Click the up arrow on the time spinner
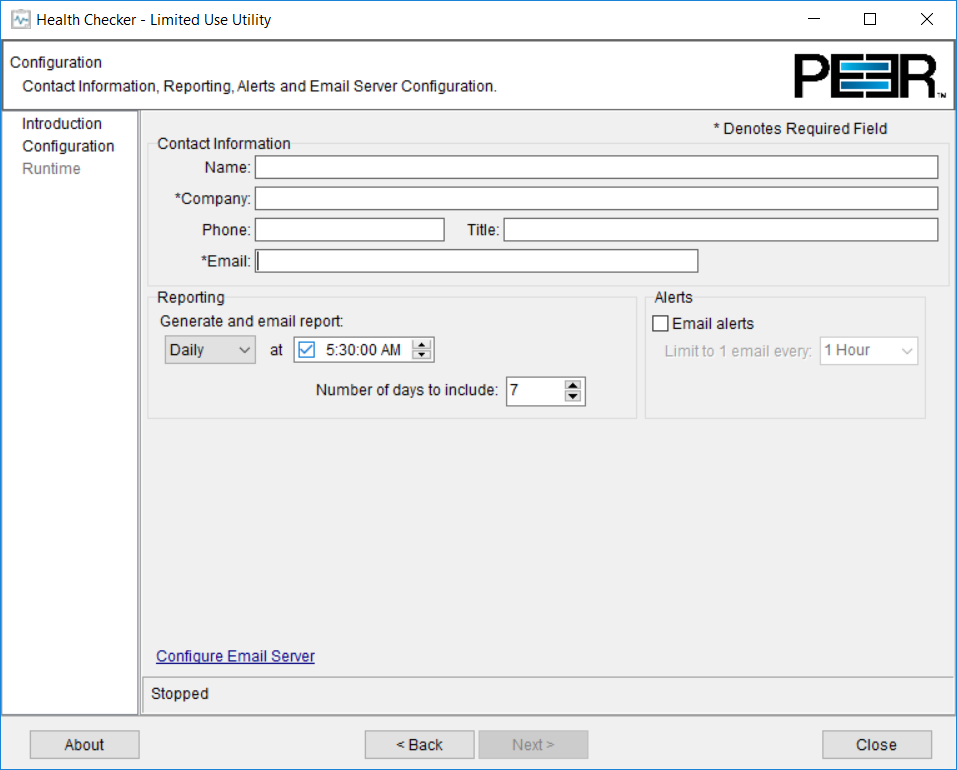The width and height of the screenshot is (957, 770). pos(421,344)
